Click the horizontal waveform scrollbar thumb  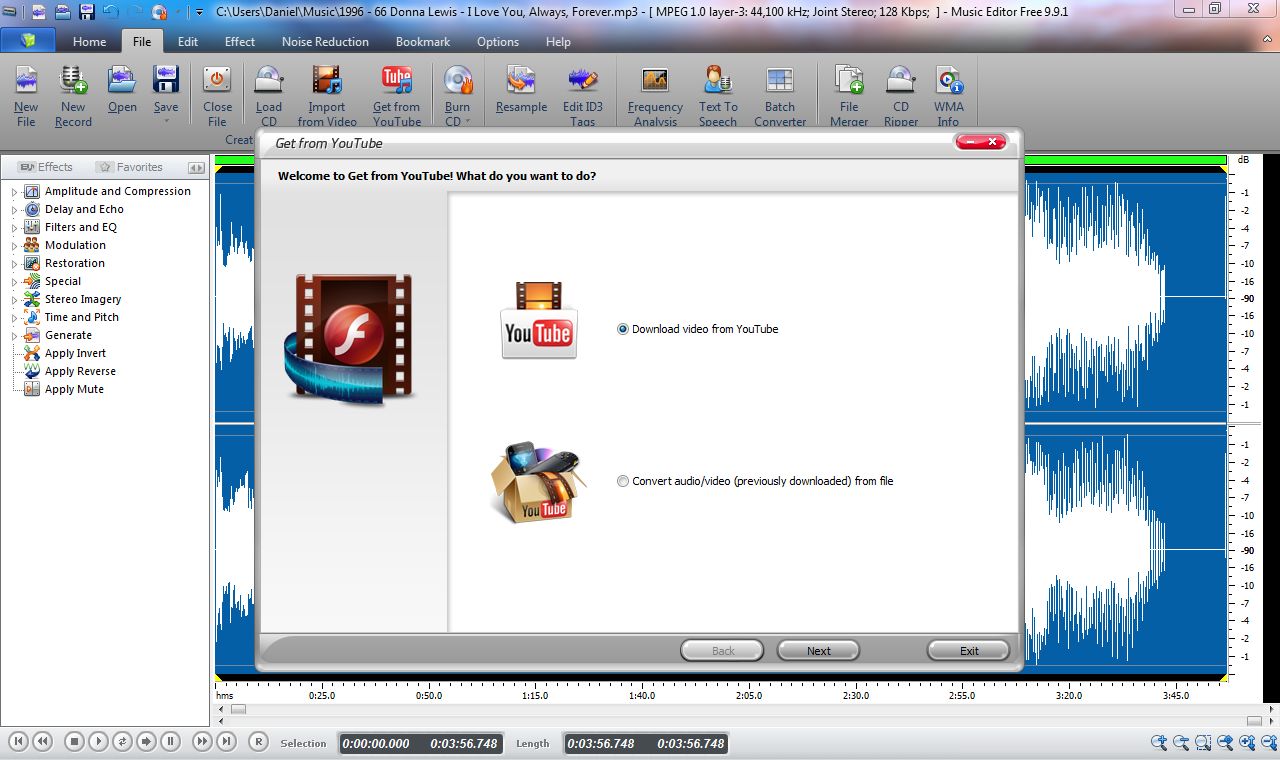tap(238, 709)
